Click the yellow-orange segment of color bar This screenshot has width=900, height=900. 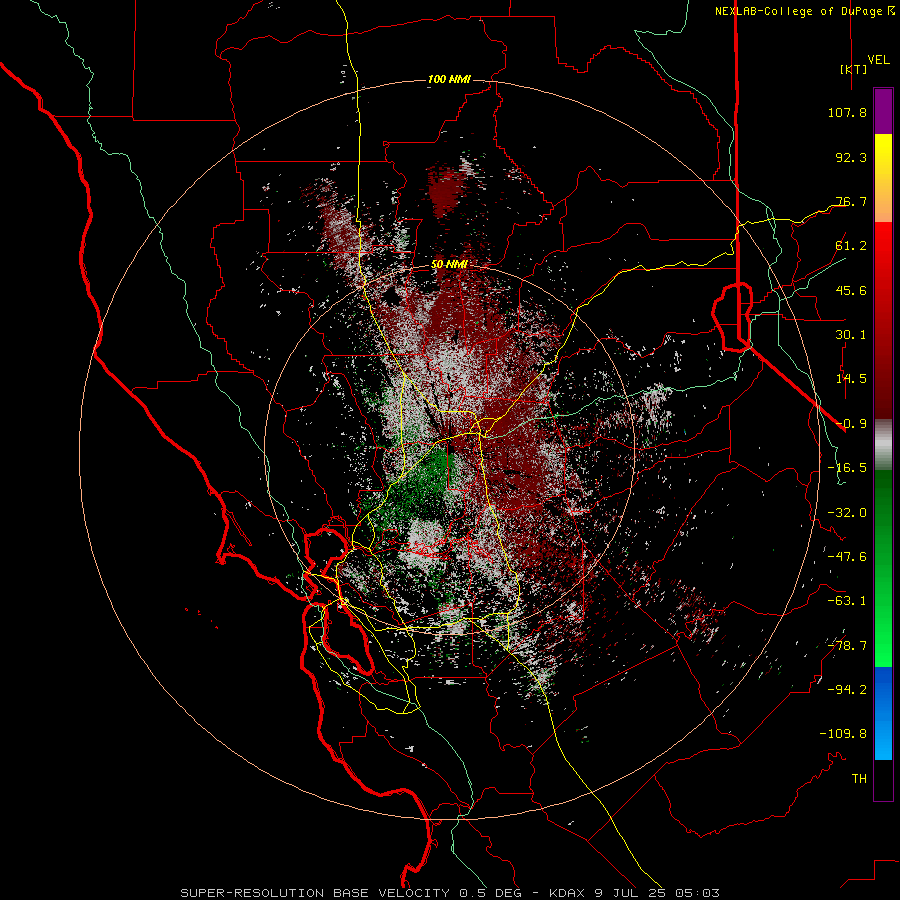pyautogui.click(x=883, y=178)
